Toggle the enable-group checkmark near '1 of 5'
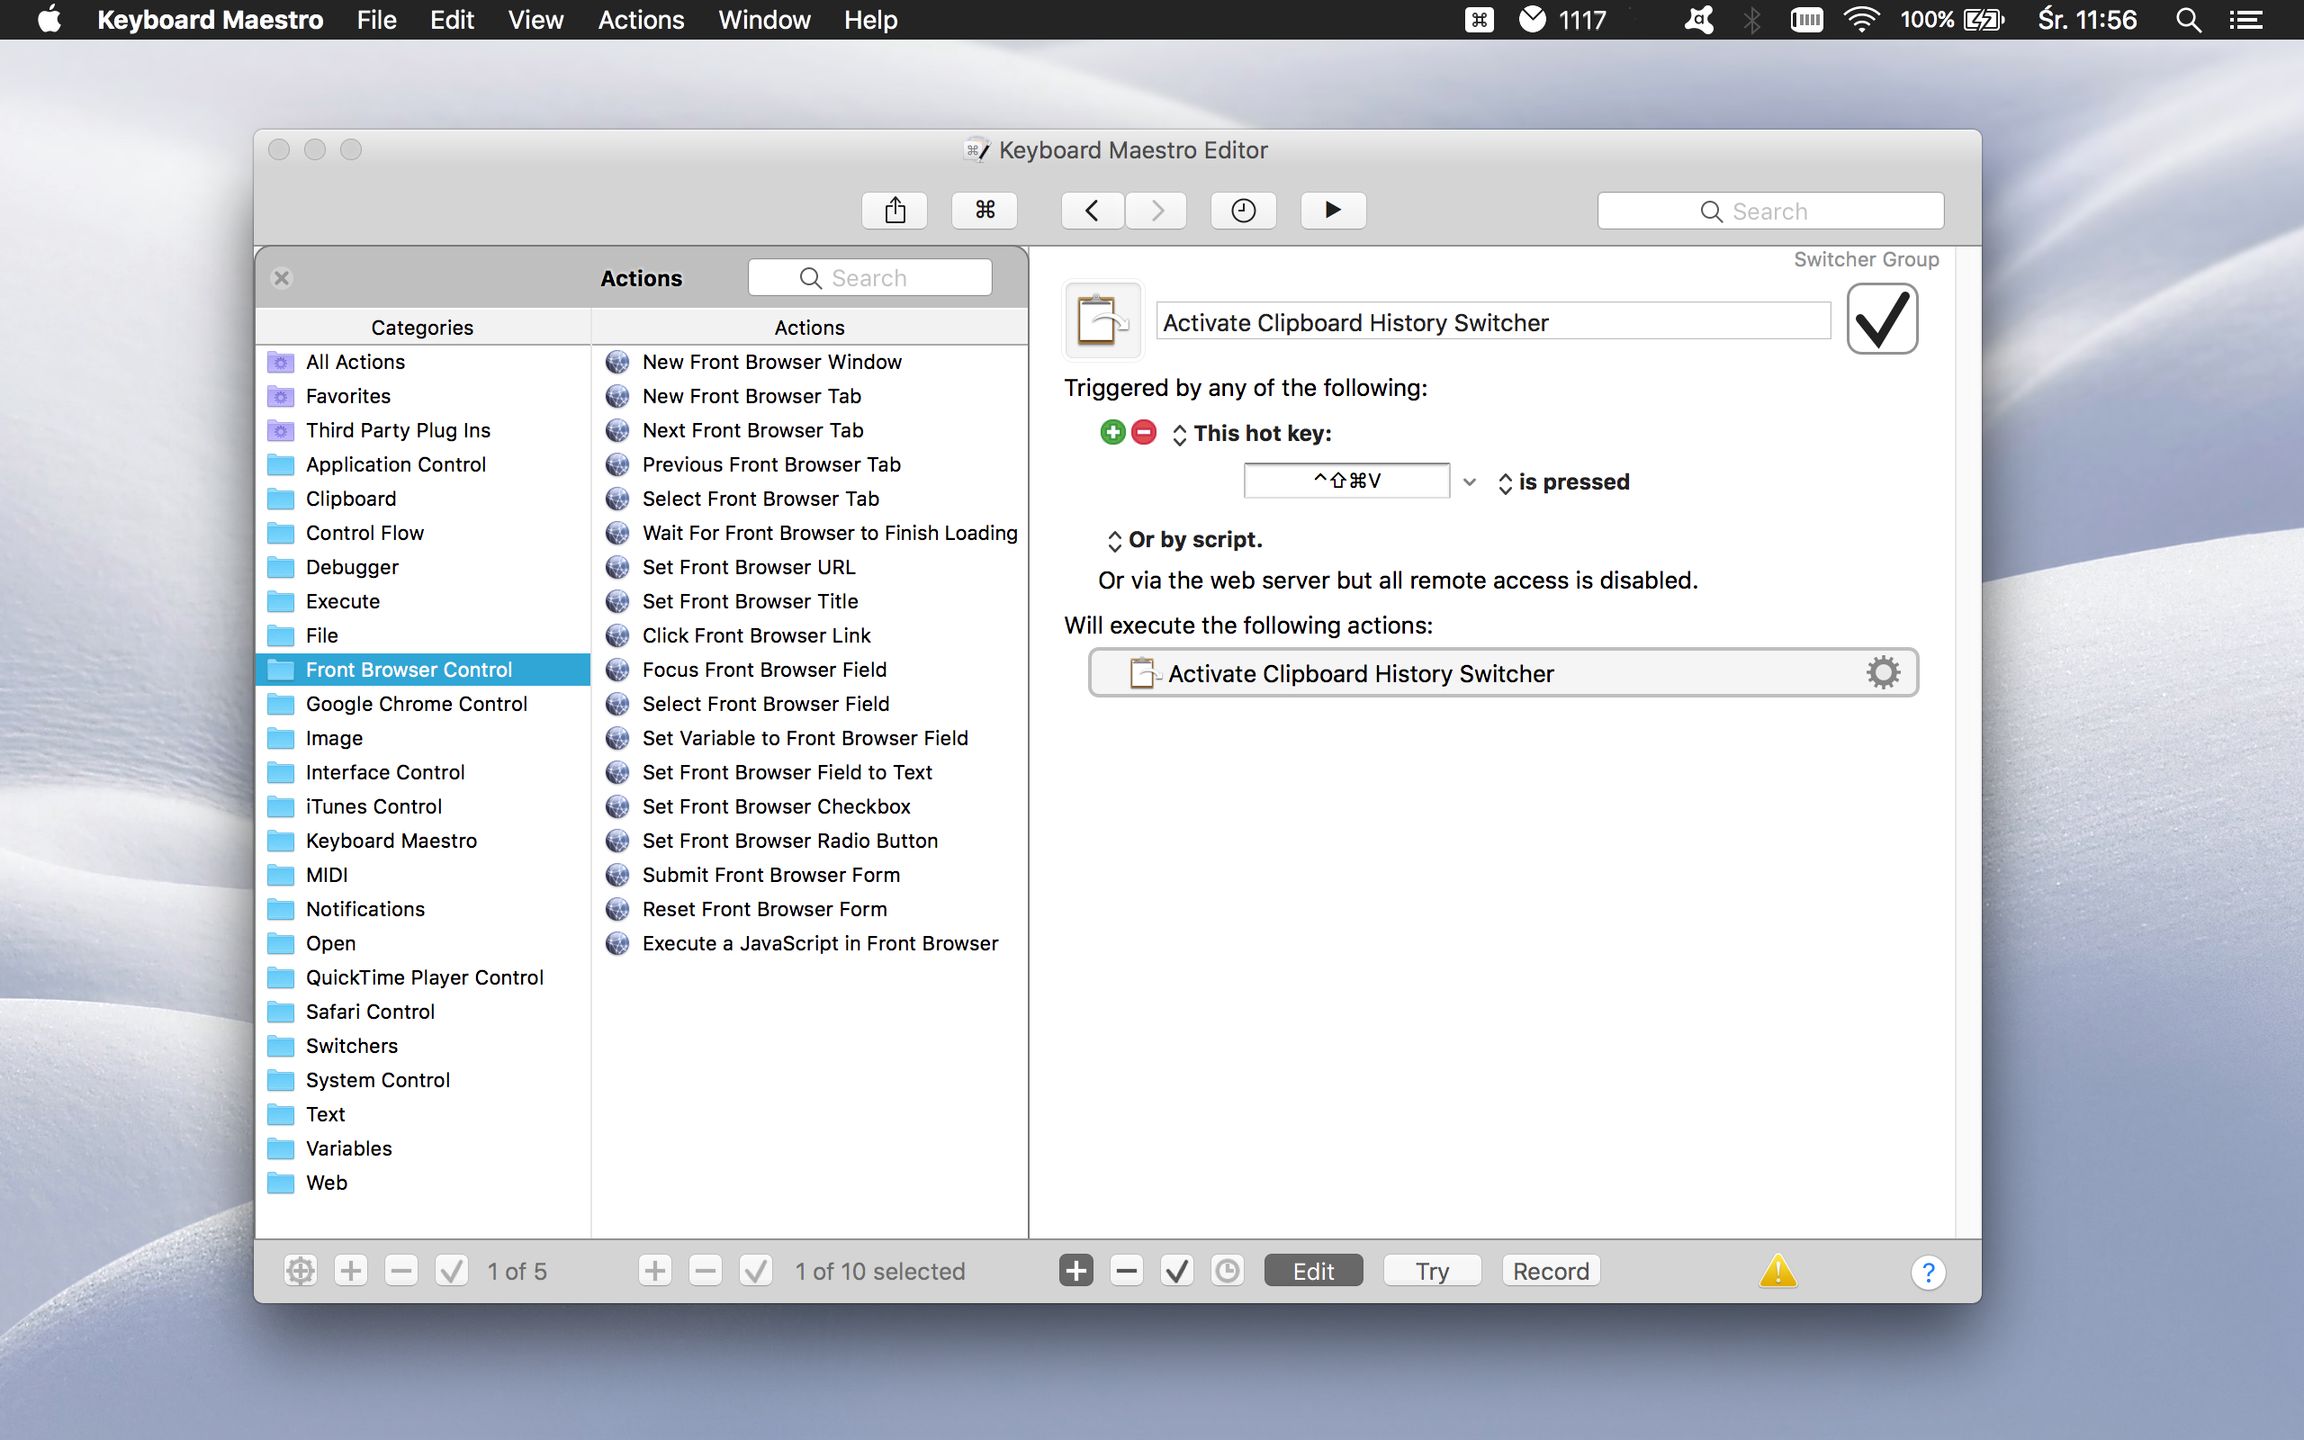 (451, 1271)
